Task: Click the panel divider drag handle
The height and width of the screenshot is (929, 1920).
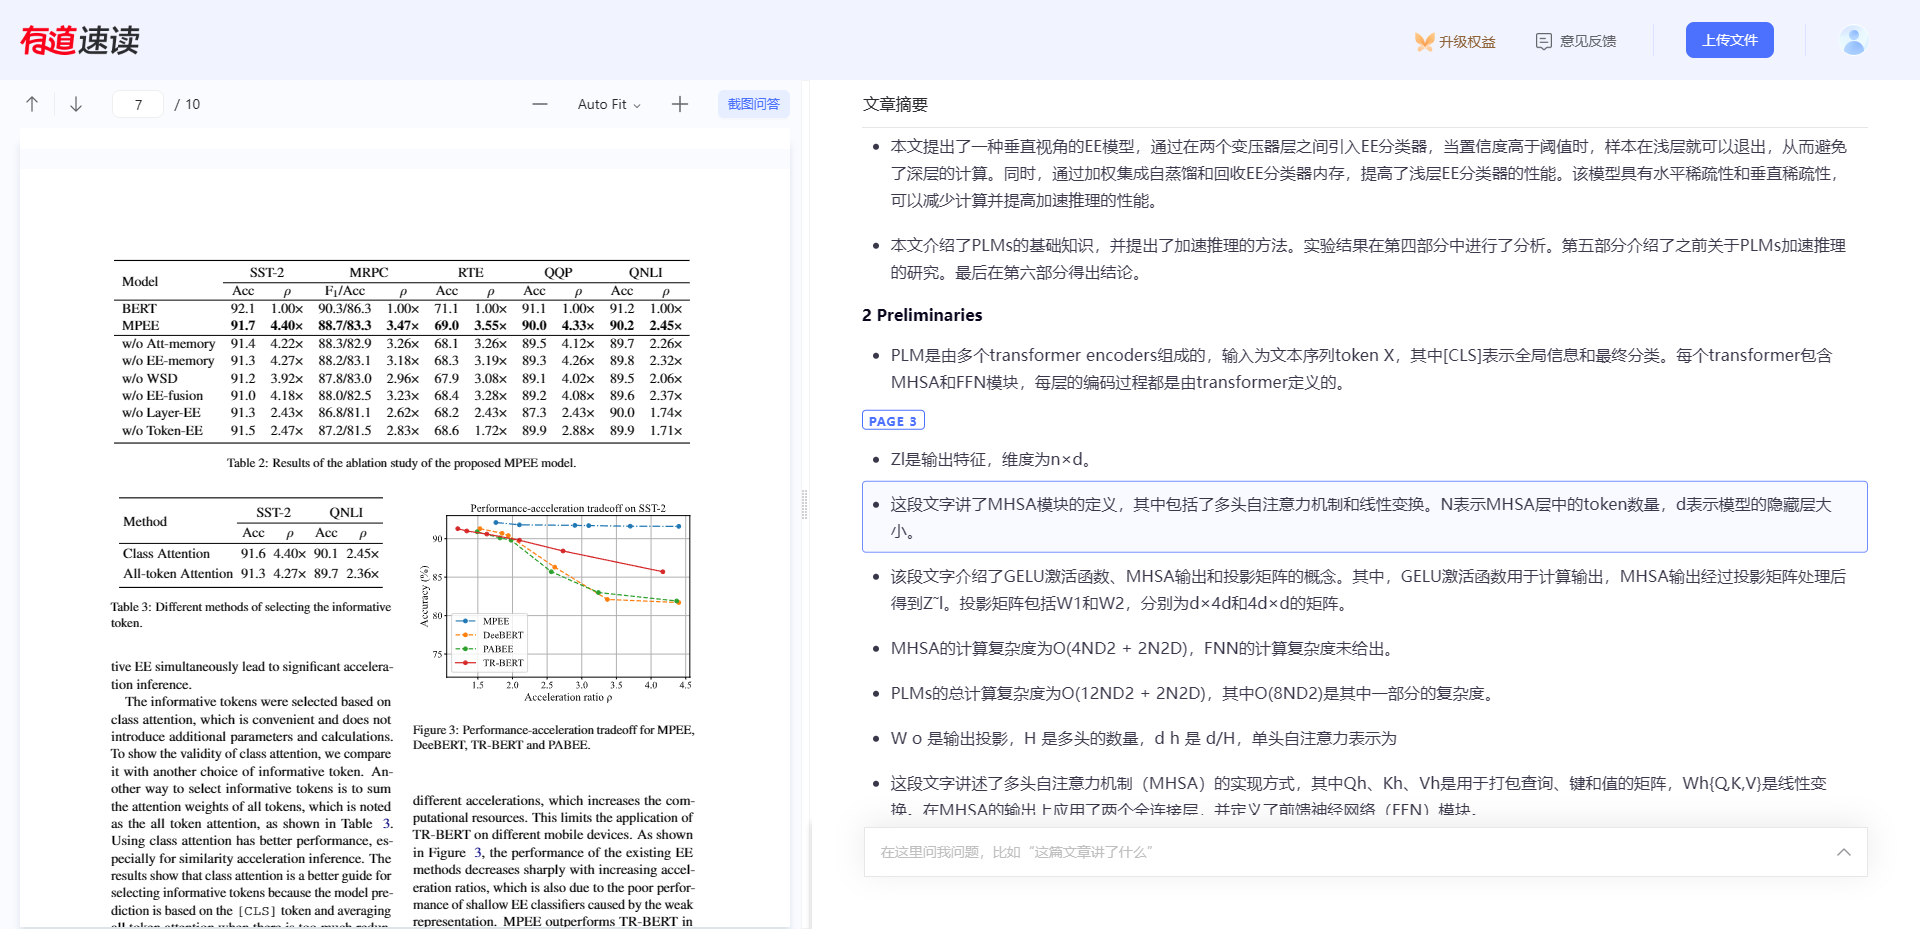Action: [804, 504]
